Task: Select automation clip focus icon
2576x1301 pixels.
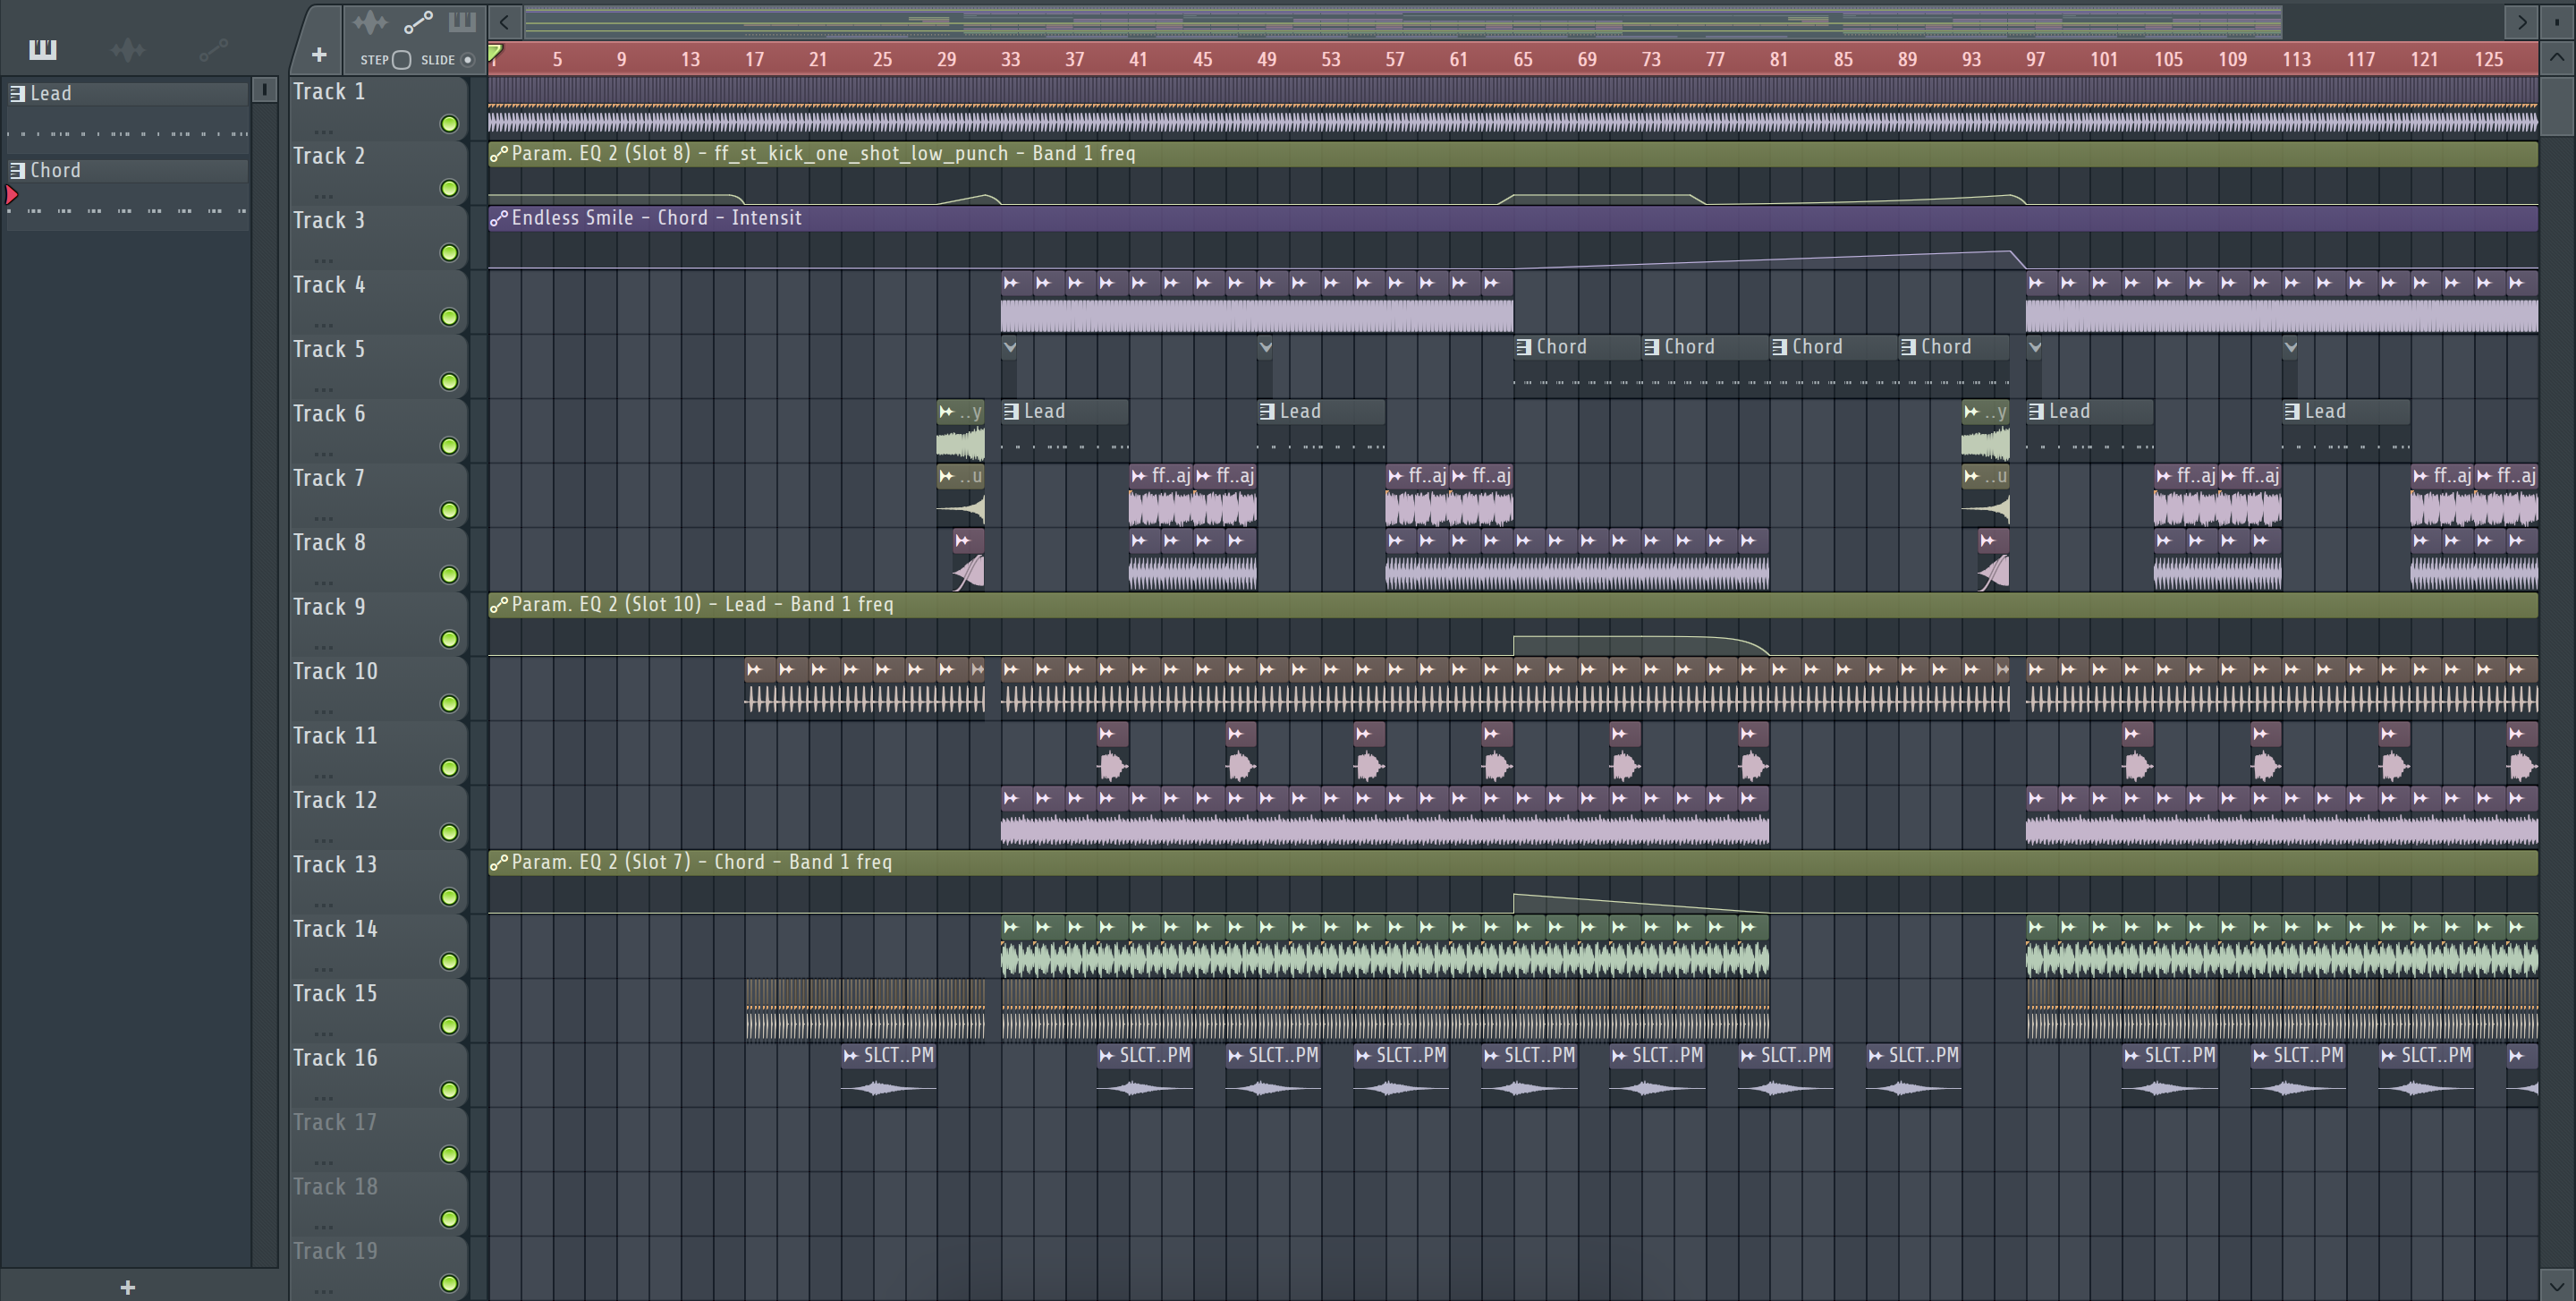Action: coord(418,22)
